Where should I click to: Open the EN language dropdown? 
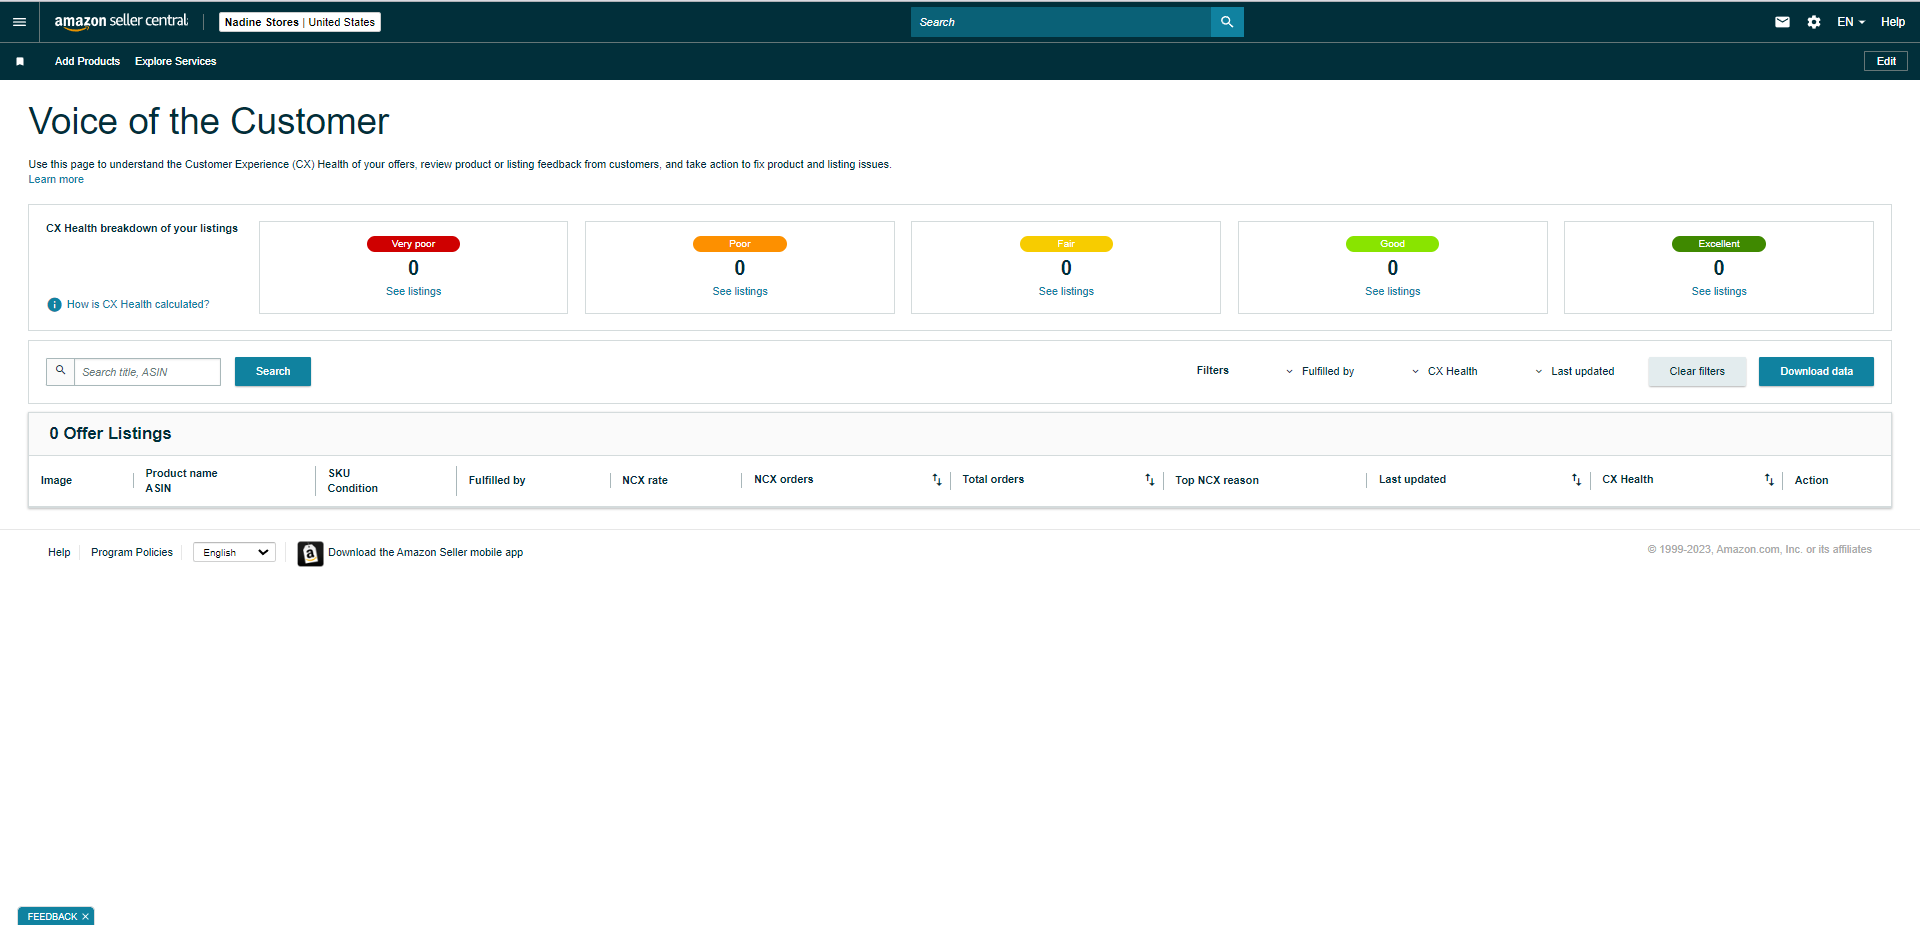pos(1851,22)
